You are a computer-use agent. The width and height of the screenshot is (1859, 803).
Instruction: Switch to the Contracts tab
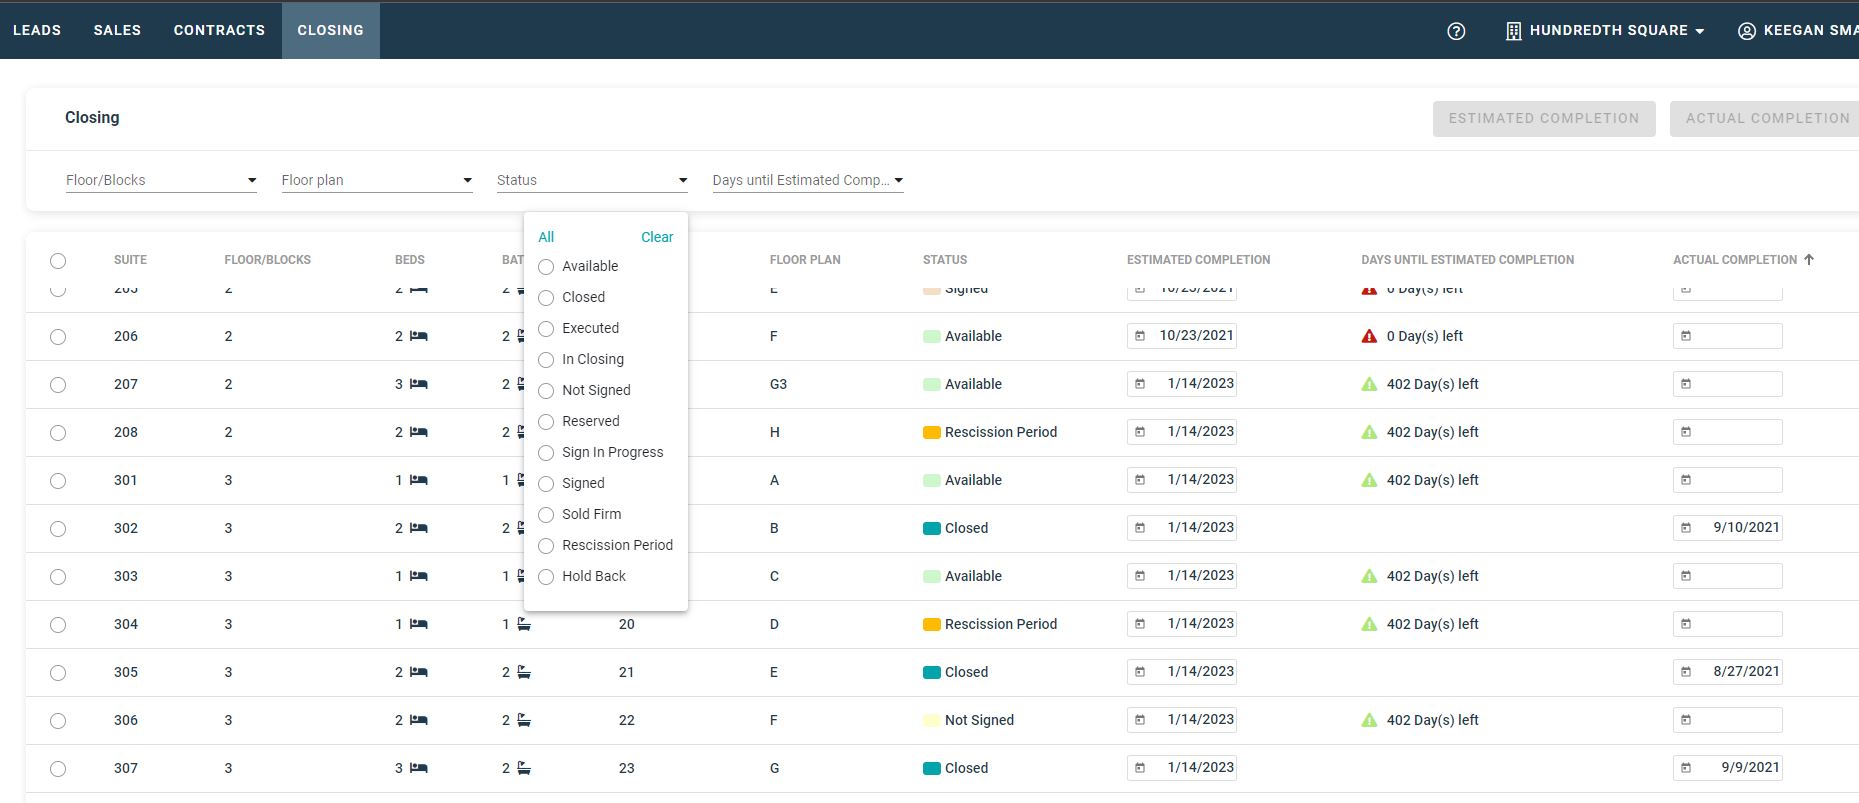219,30
